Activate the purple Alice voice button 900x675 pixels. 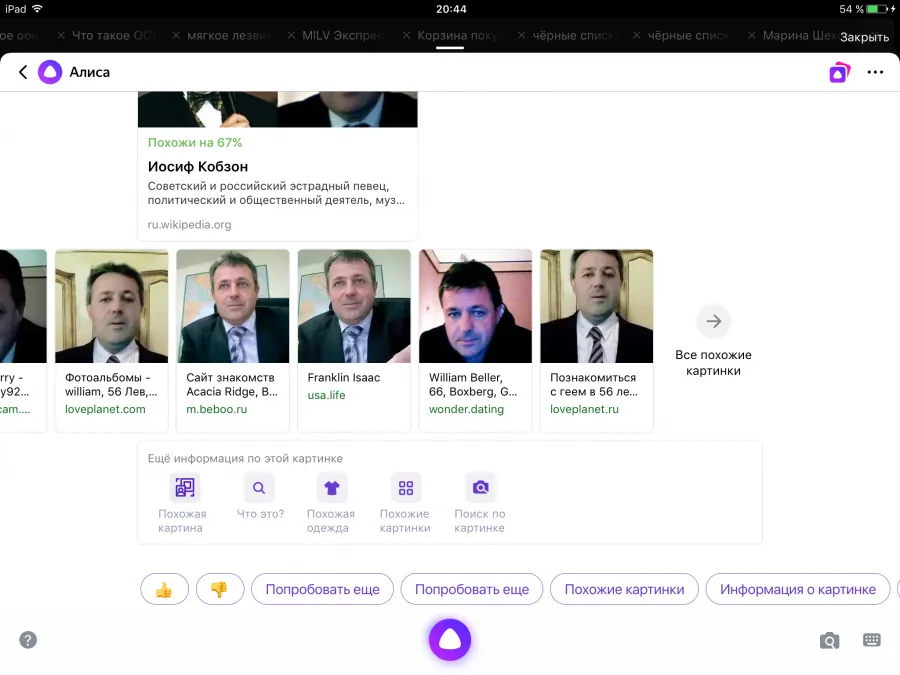coord(450,639)
